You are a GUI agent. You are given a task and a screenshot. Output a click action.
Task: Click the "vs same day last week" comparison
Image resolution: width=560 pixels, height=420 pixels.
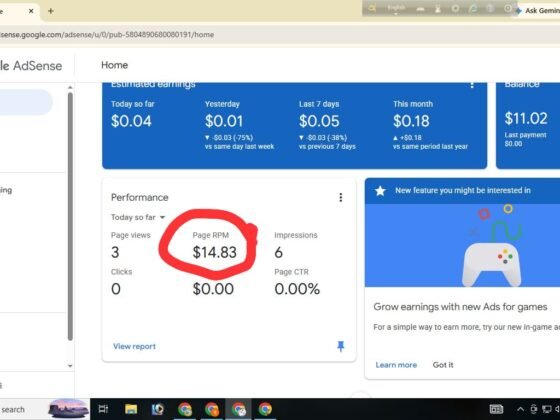click(x=239, y=147)
